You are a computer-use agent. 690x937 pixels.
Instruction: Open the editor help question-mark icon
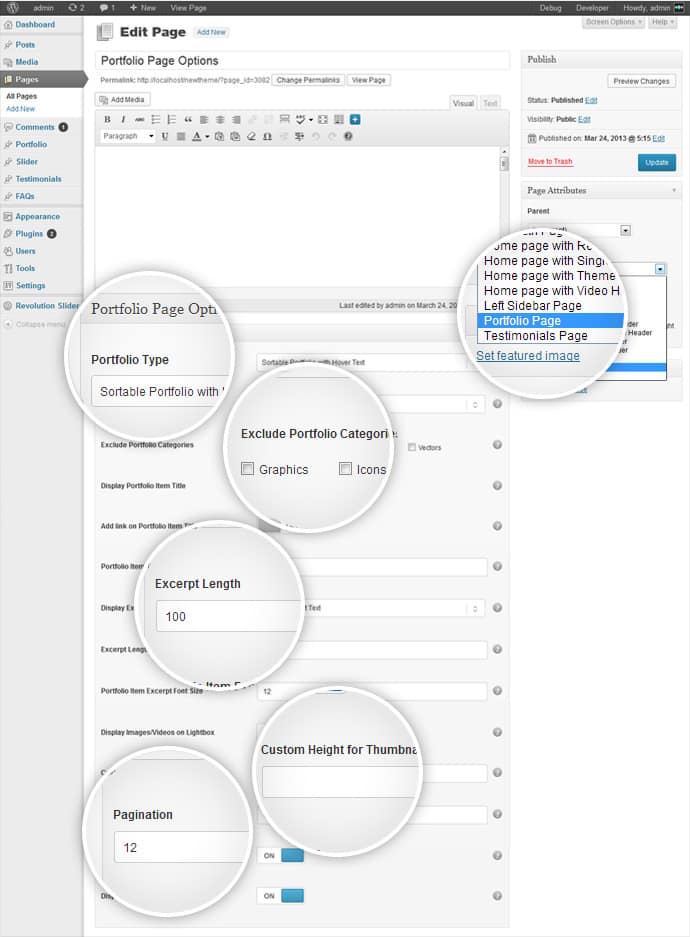point(348,137)
